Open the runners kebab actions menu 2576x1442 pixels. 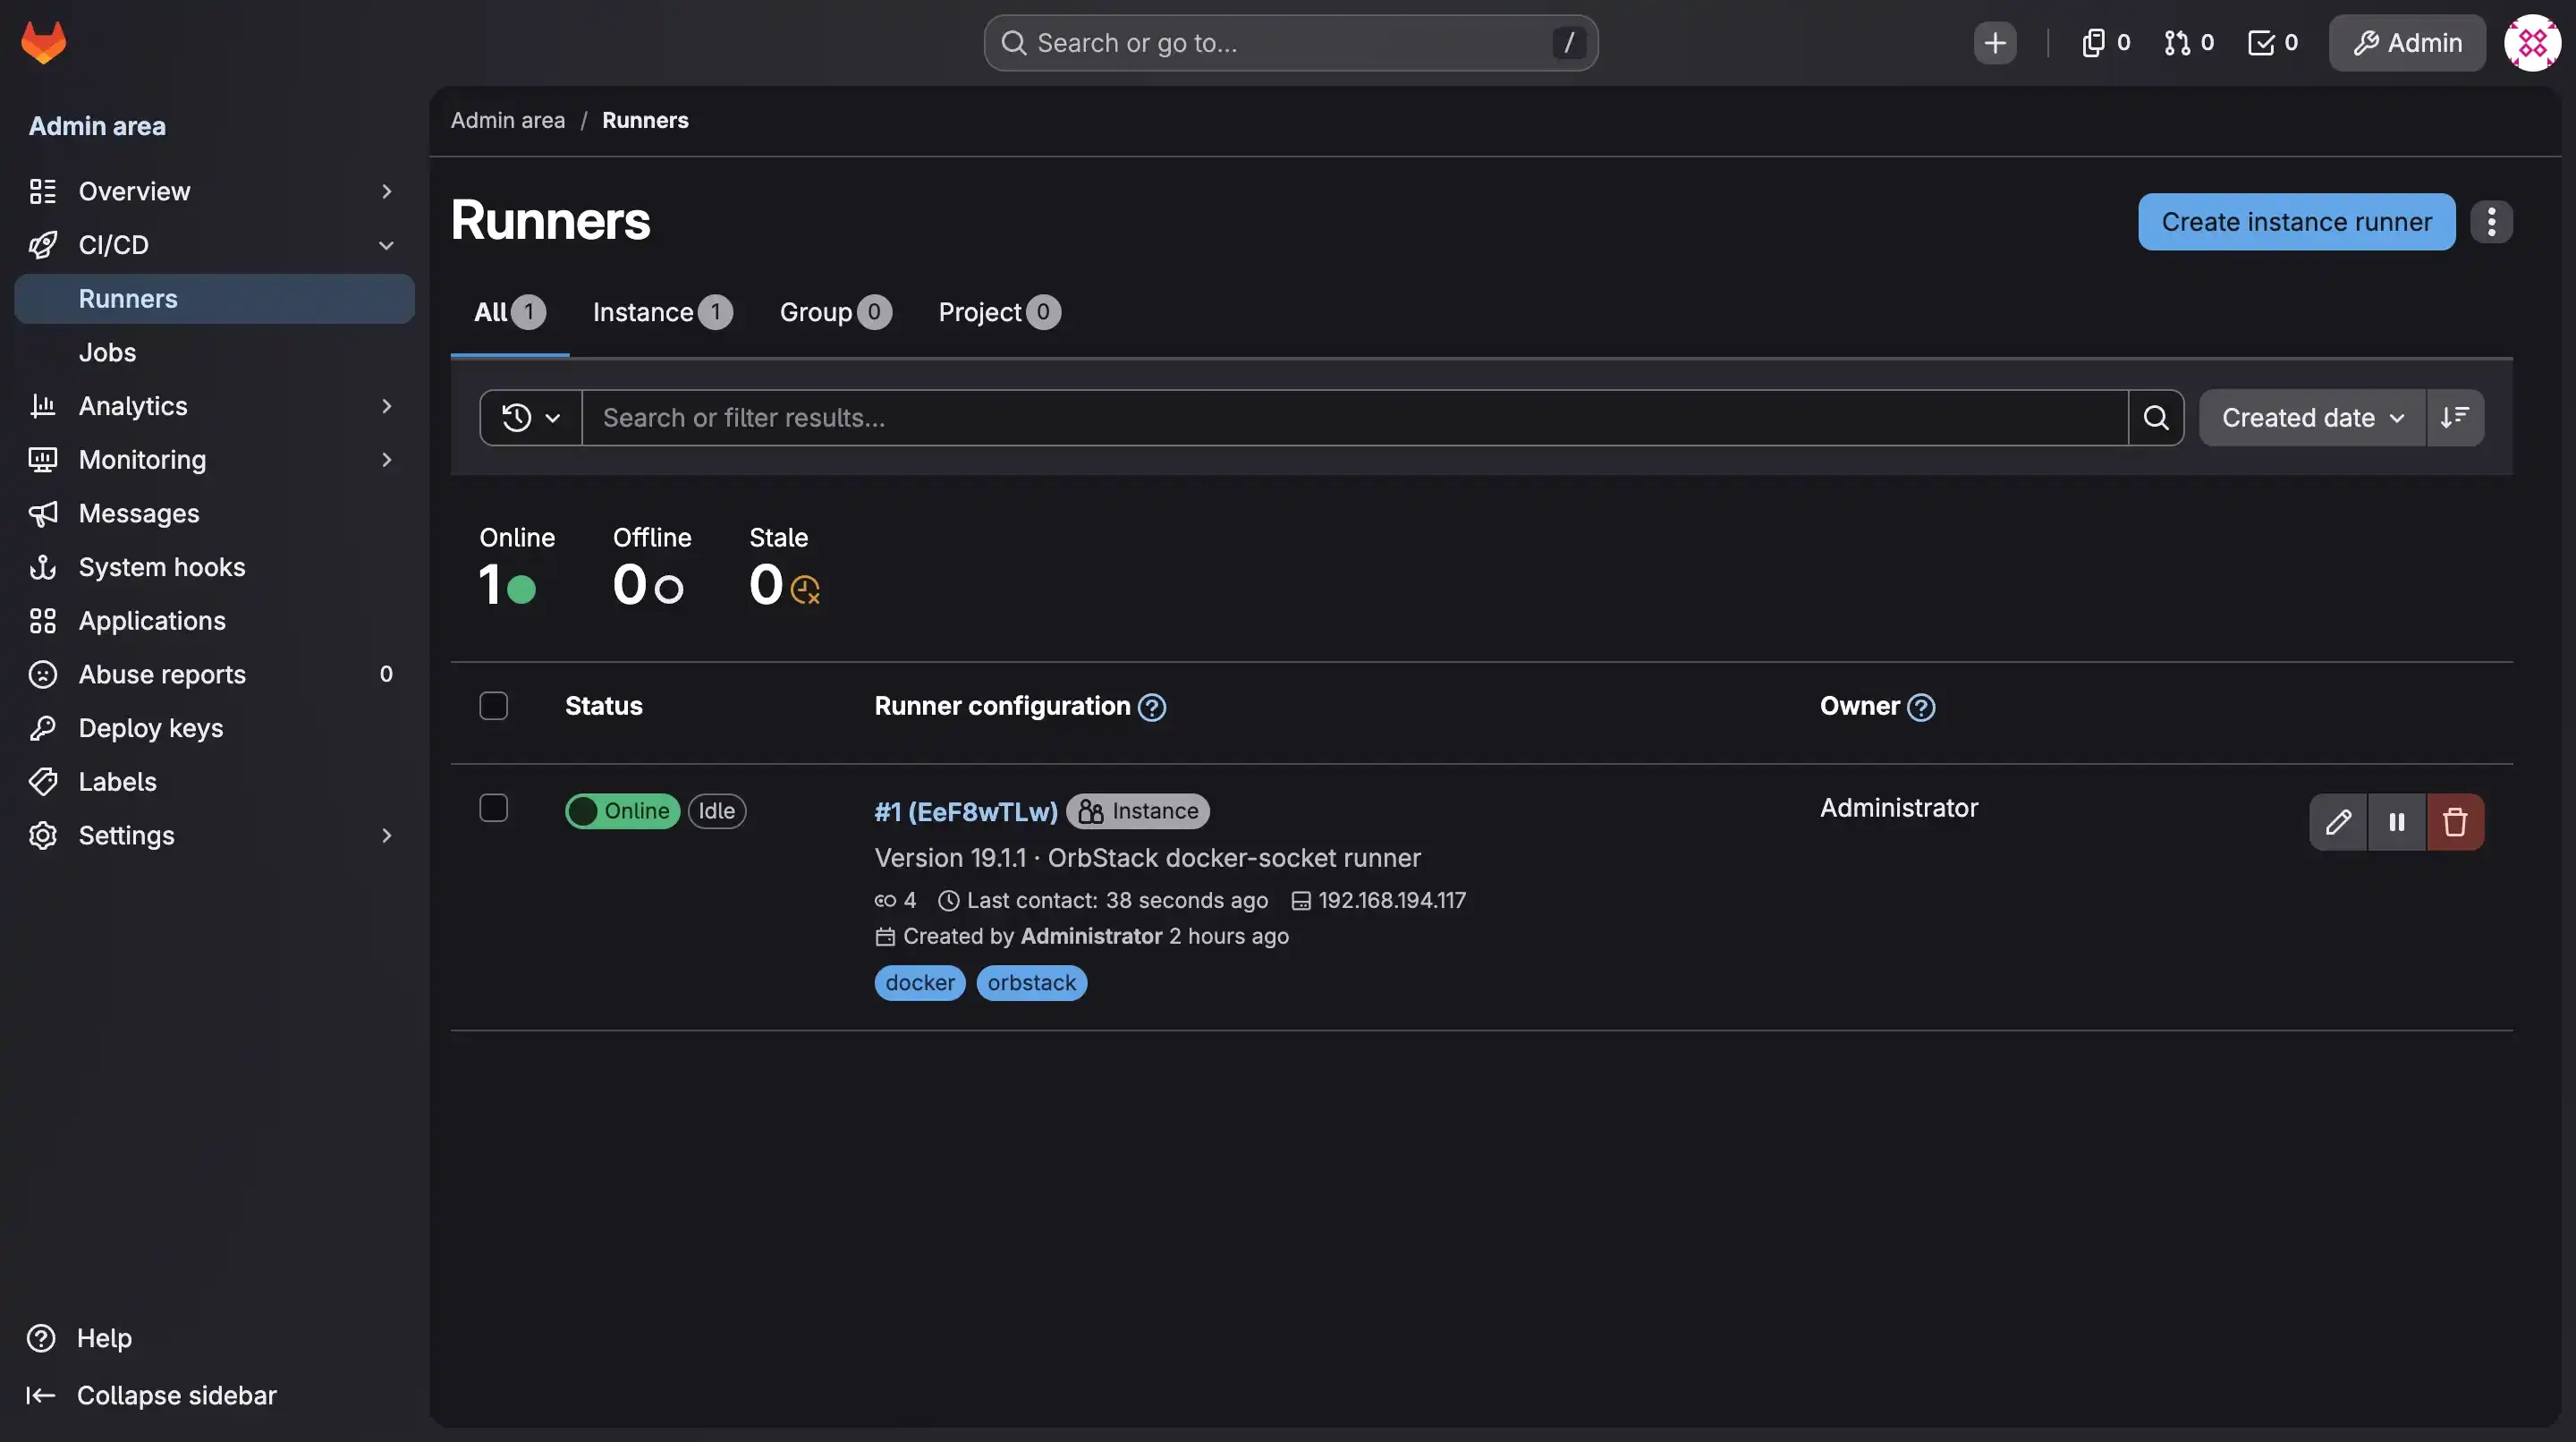click(2491, 222)
